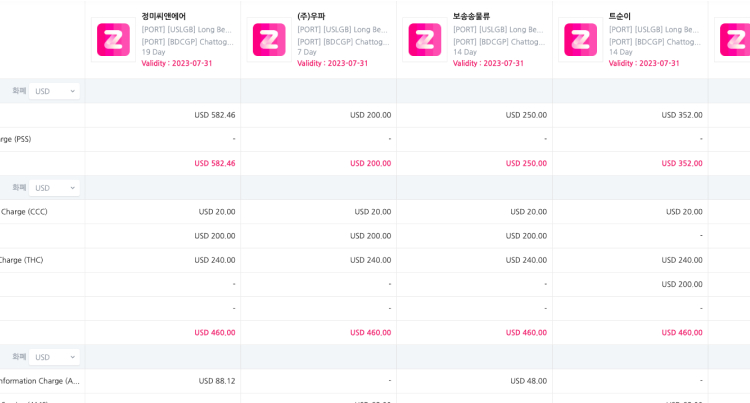Click the pink Z logo of 트순이

[580, 40]
